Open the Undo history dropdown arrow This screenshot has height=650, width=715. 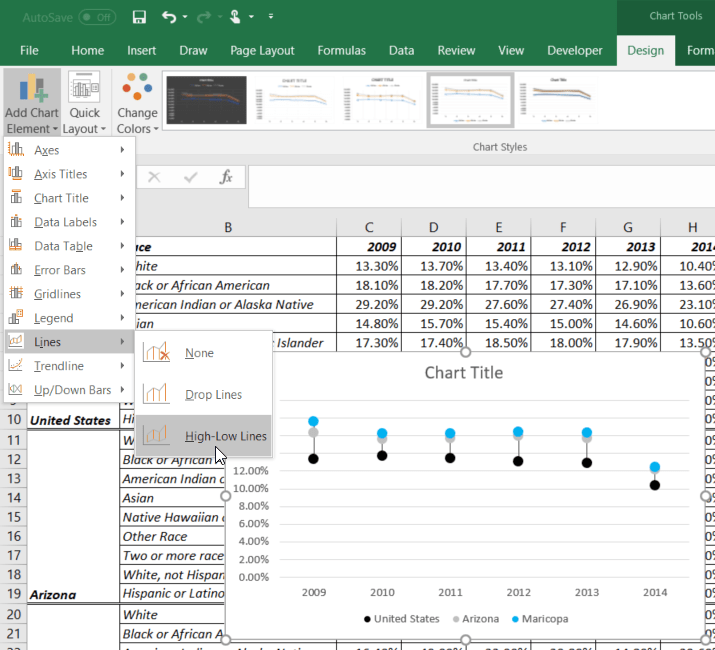185,17
